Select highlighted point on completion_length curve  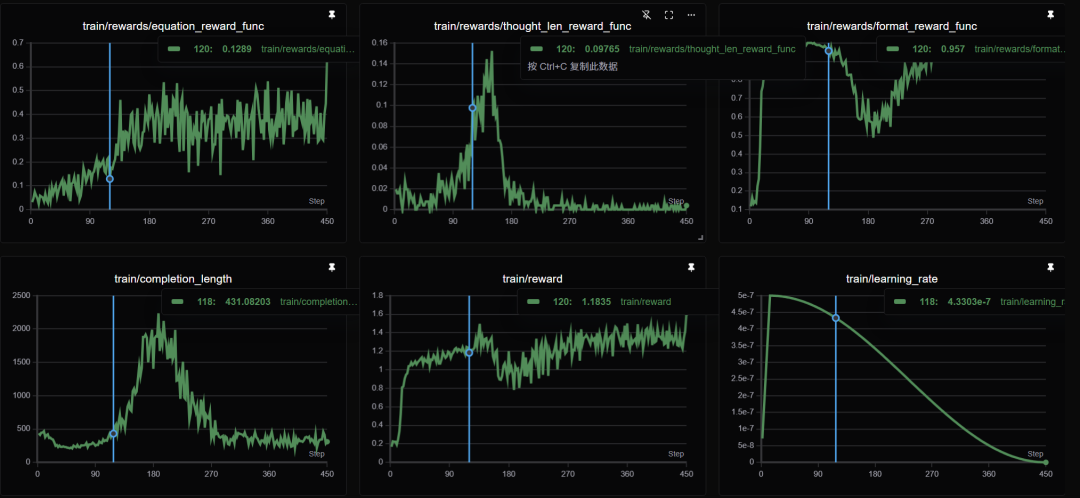(x=113, y=433)
